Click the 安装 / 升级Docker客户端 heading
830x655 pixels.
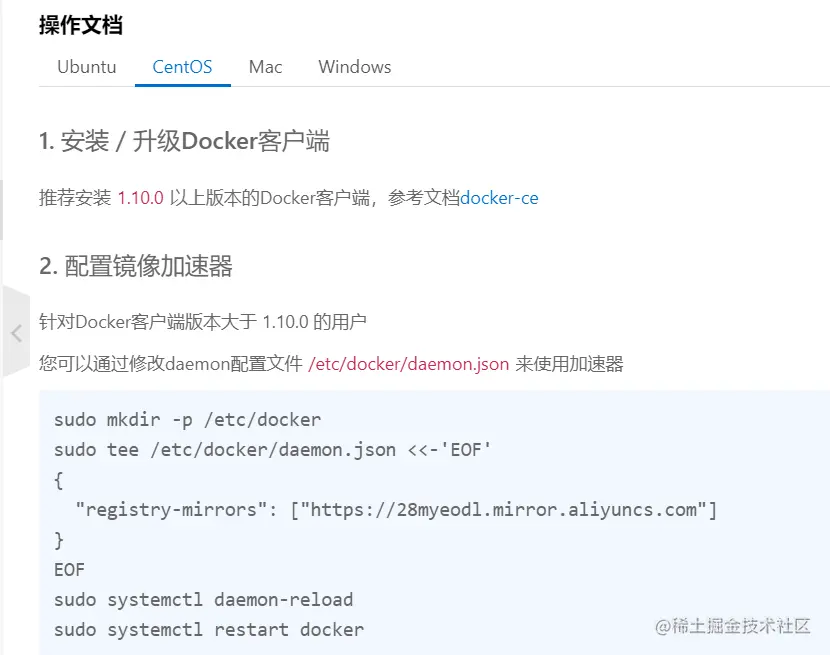[184, 142]
